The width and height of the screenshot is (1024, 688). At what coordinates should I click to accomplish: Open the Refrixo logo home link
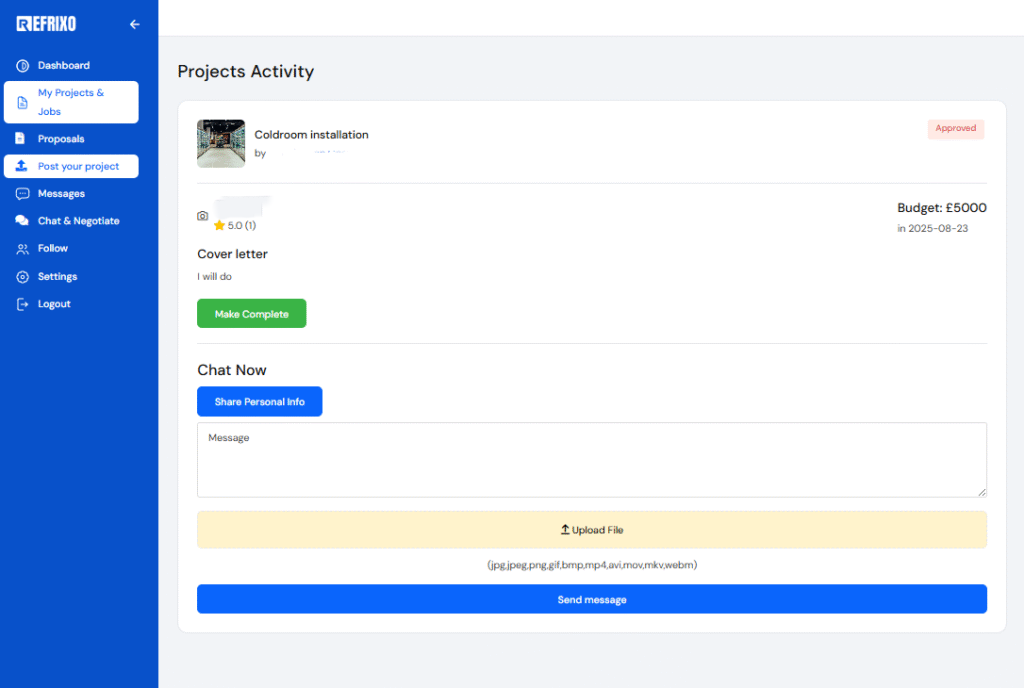[46, 24]
